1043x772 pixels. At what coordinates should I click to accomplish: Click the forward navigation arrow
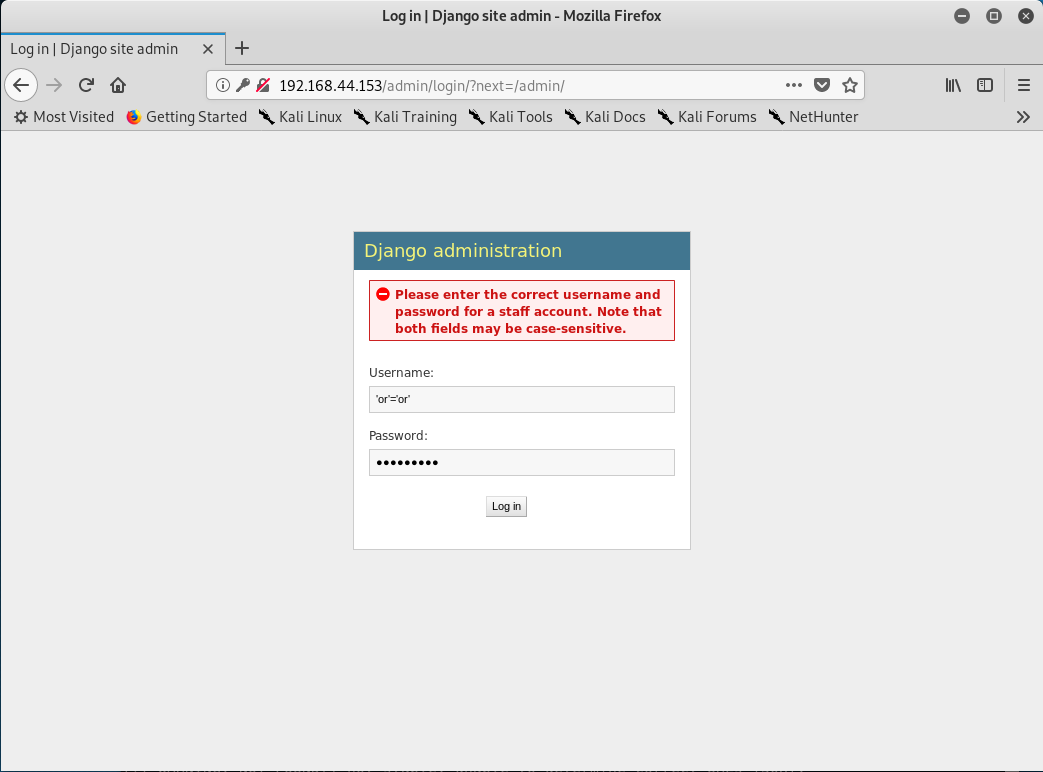point(54,85)
